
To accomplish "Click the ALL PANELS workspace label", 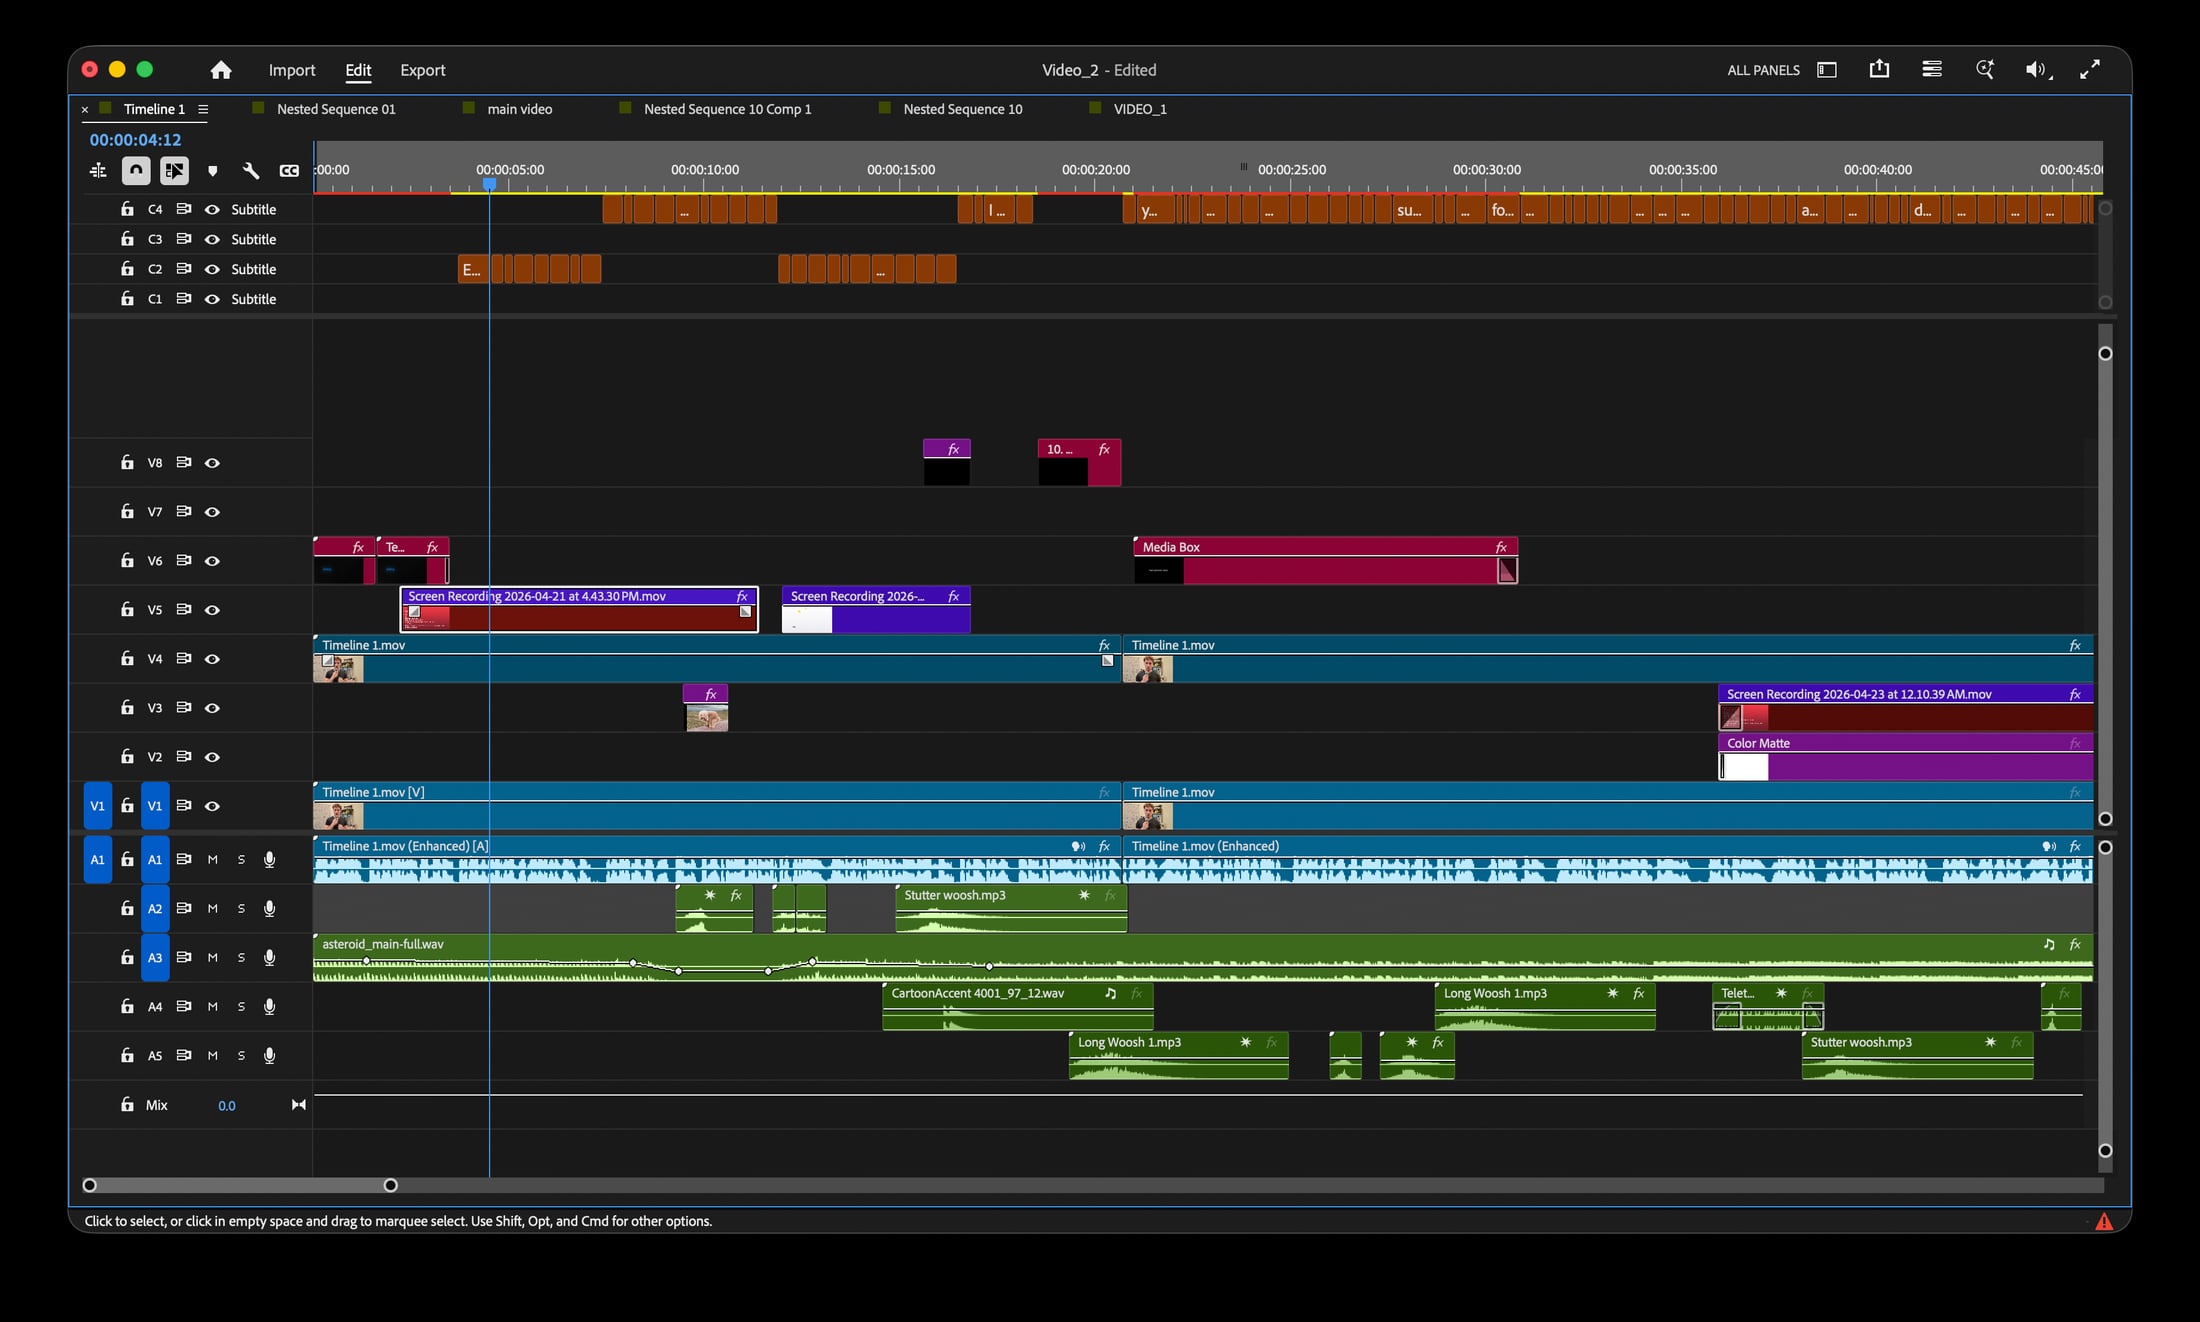I will point(1763,70).
